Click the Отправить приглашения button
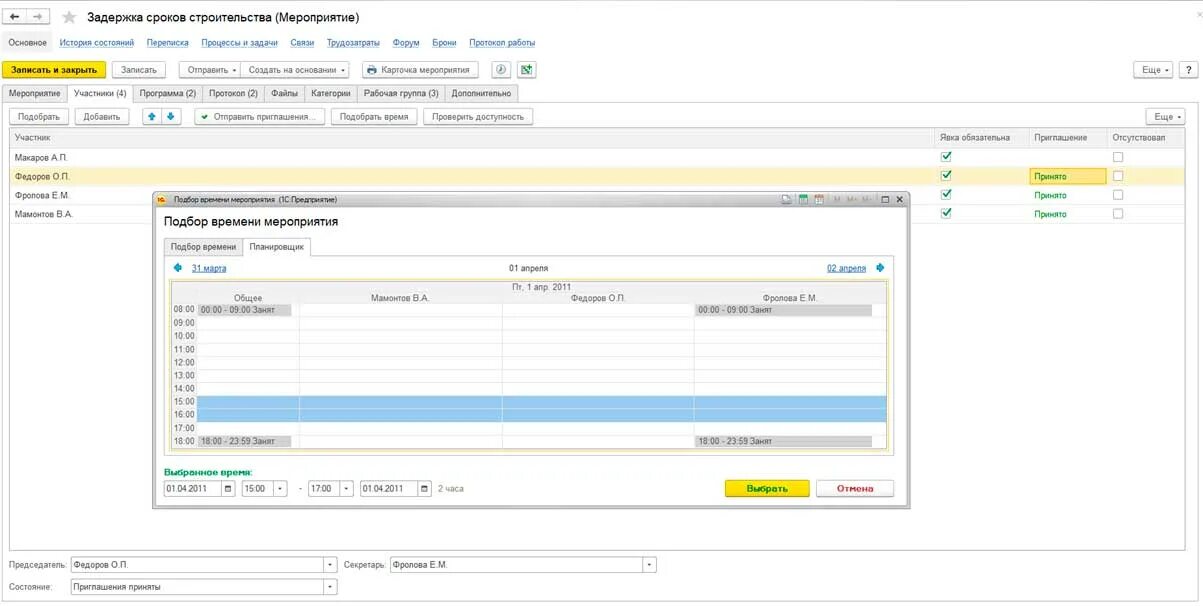The height and width of the screenshot is (606, 1203). pyautogui.click(x=260, y=116)
